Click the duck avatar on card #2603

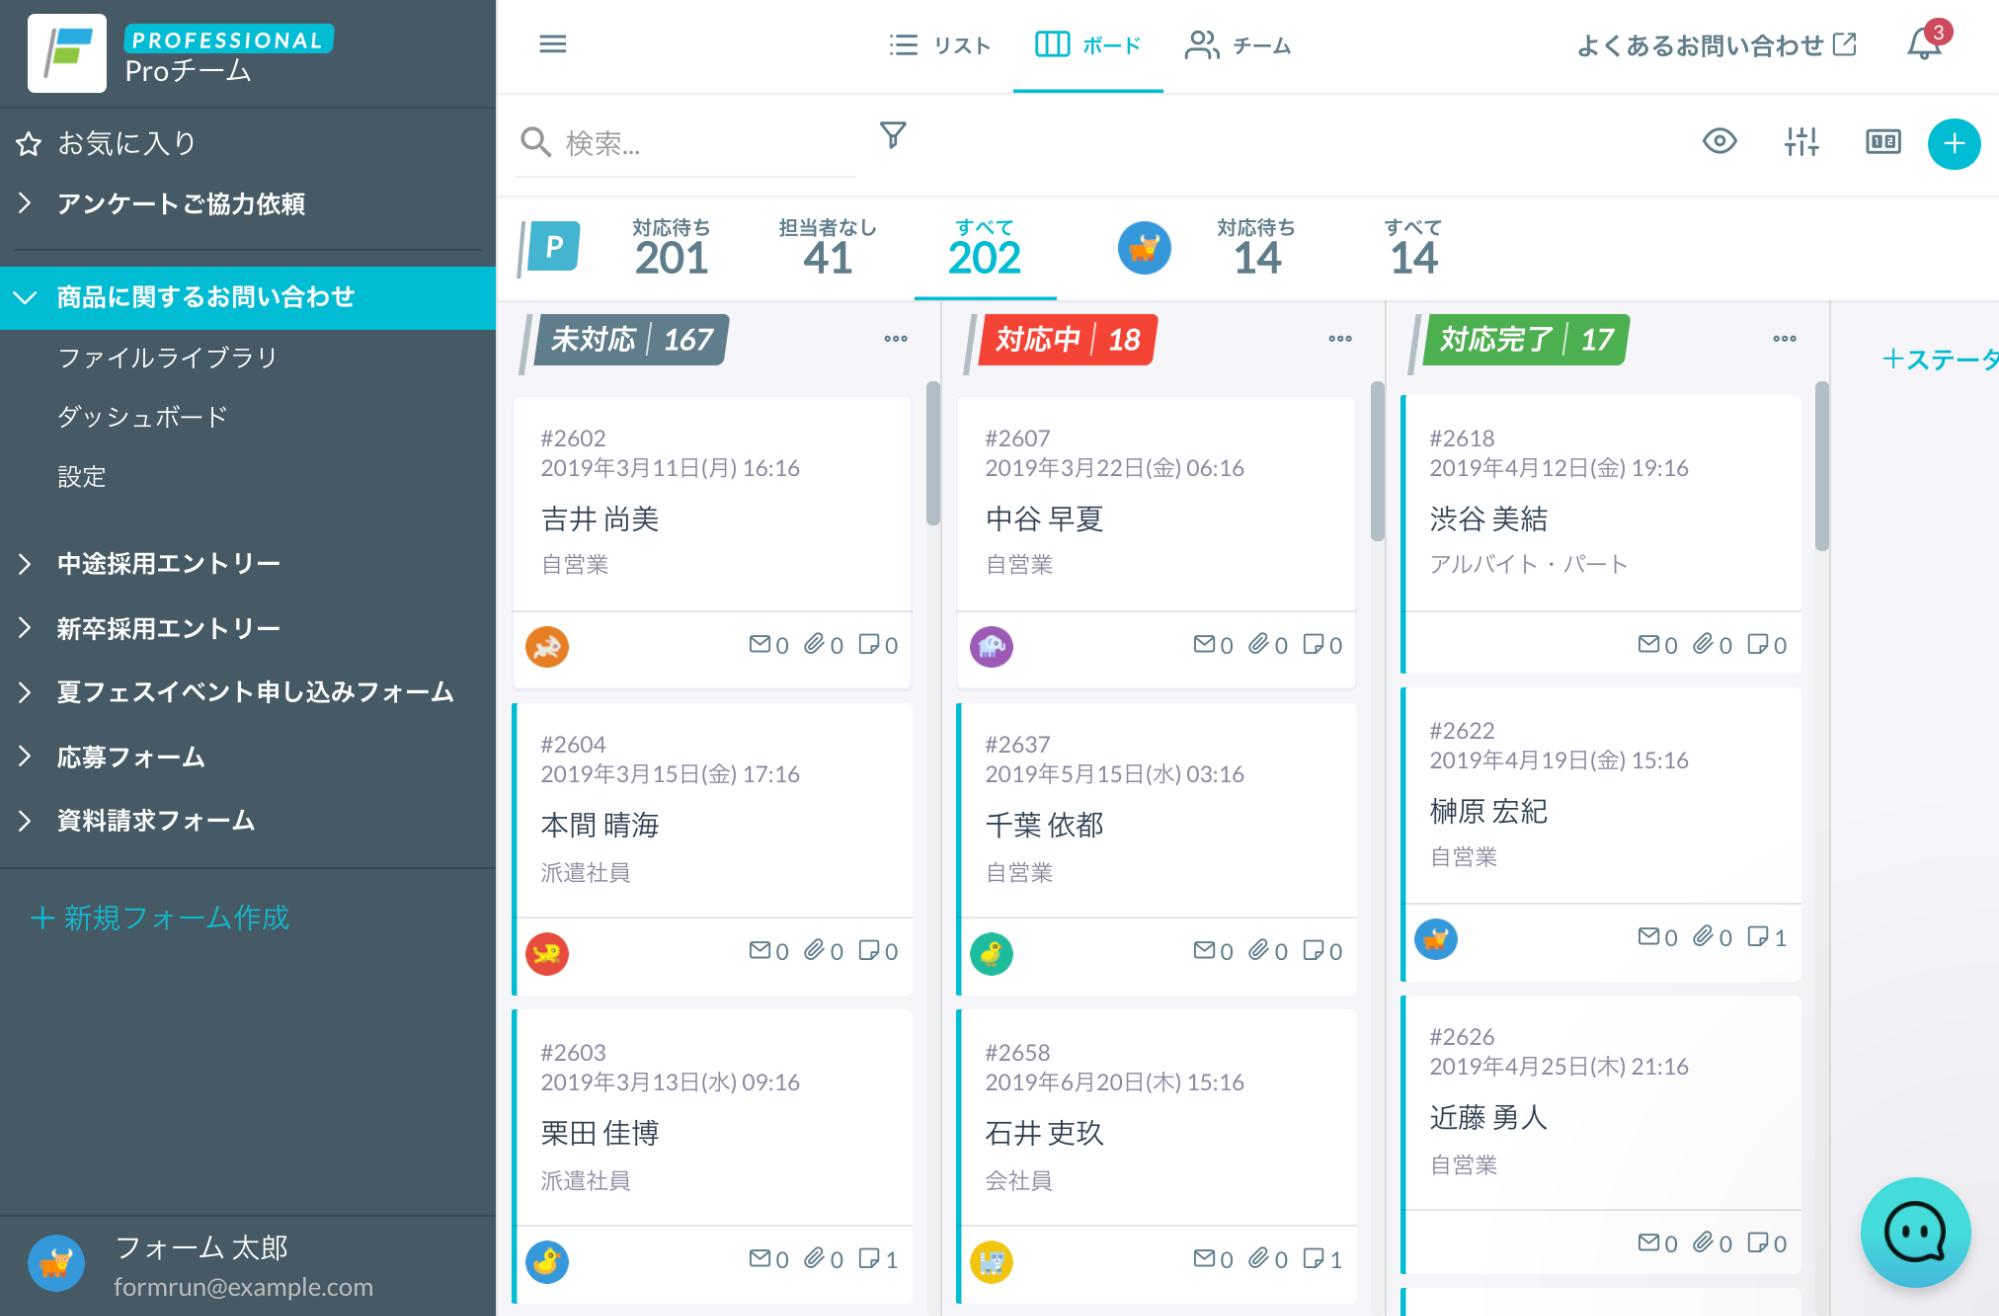tap(547, 1262)
